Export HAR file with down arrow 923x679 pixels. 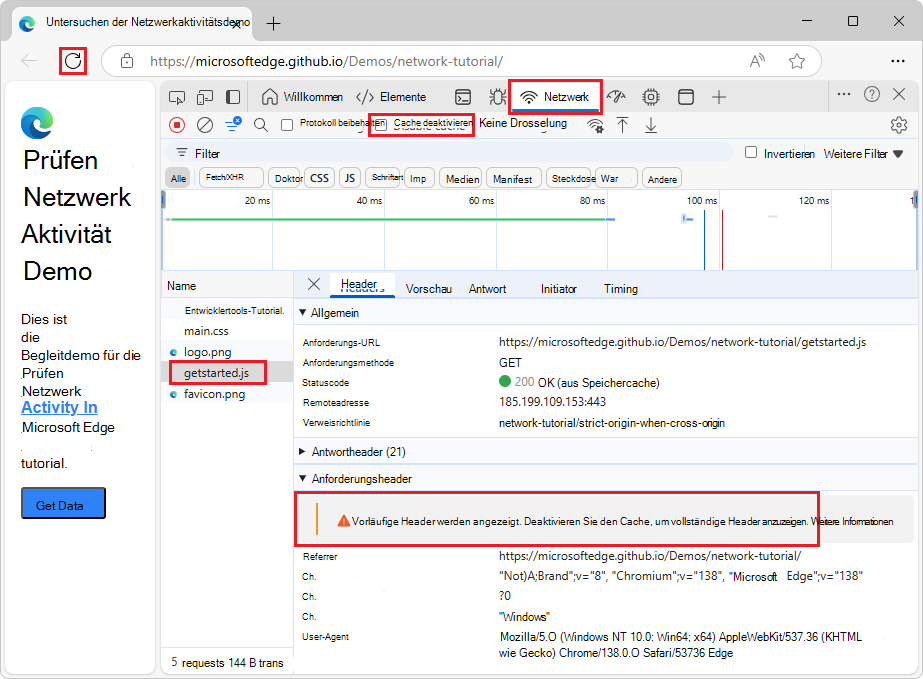tap(650, 125)
